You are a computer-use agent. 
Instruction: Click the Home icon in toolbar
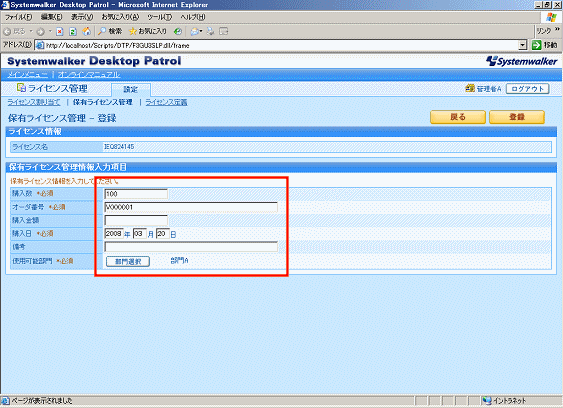pos(87,32)
